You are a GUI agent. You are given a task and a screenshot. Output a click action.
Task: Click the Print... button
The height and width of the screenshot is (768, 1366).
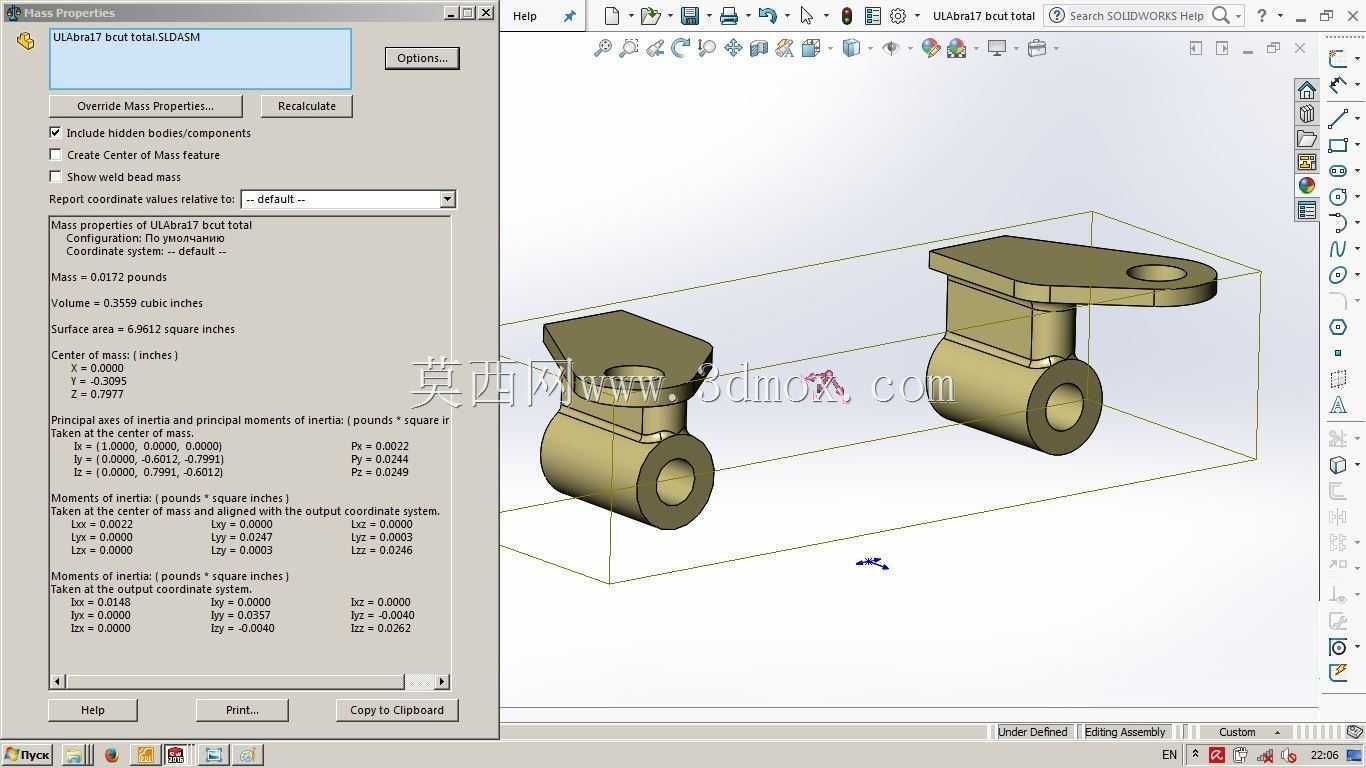click(242, 710)
